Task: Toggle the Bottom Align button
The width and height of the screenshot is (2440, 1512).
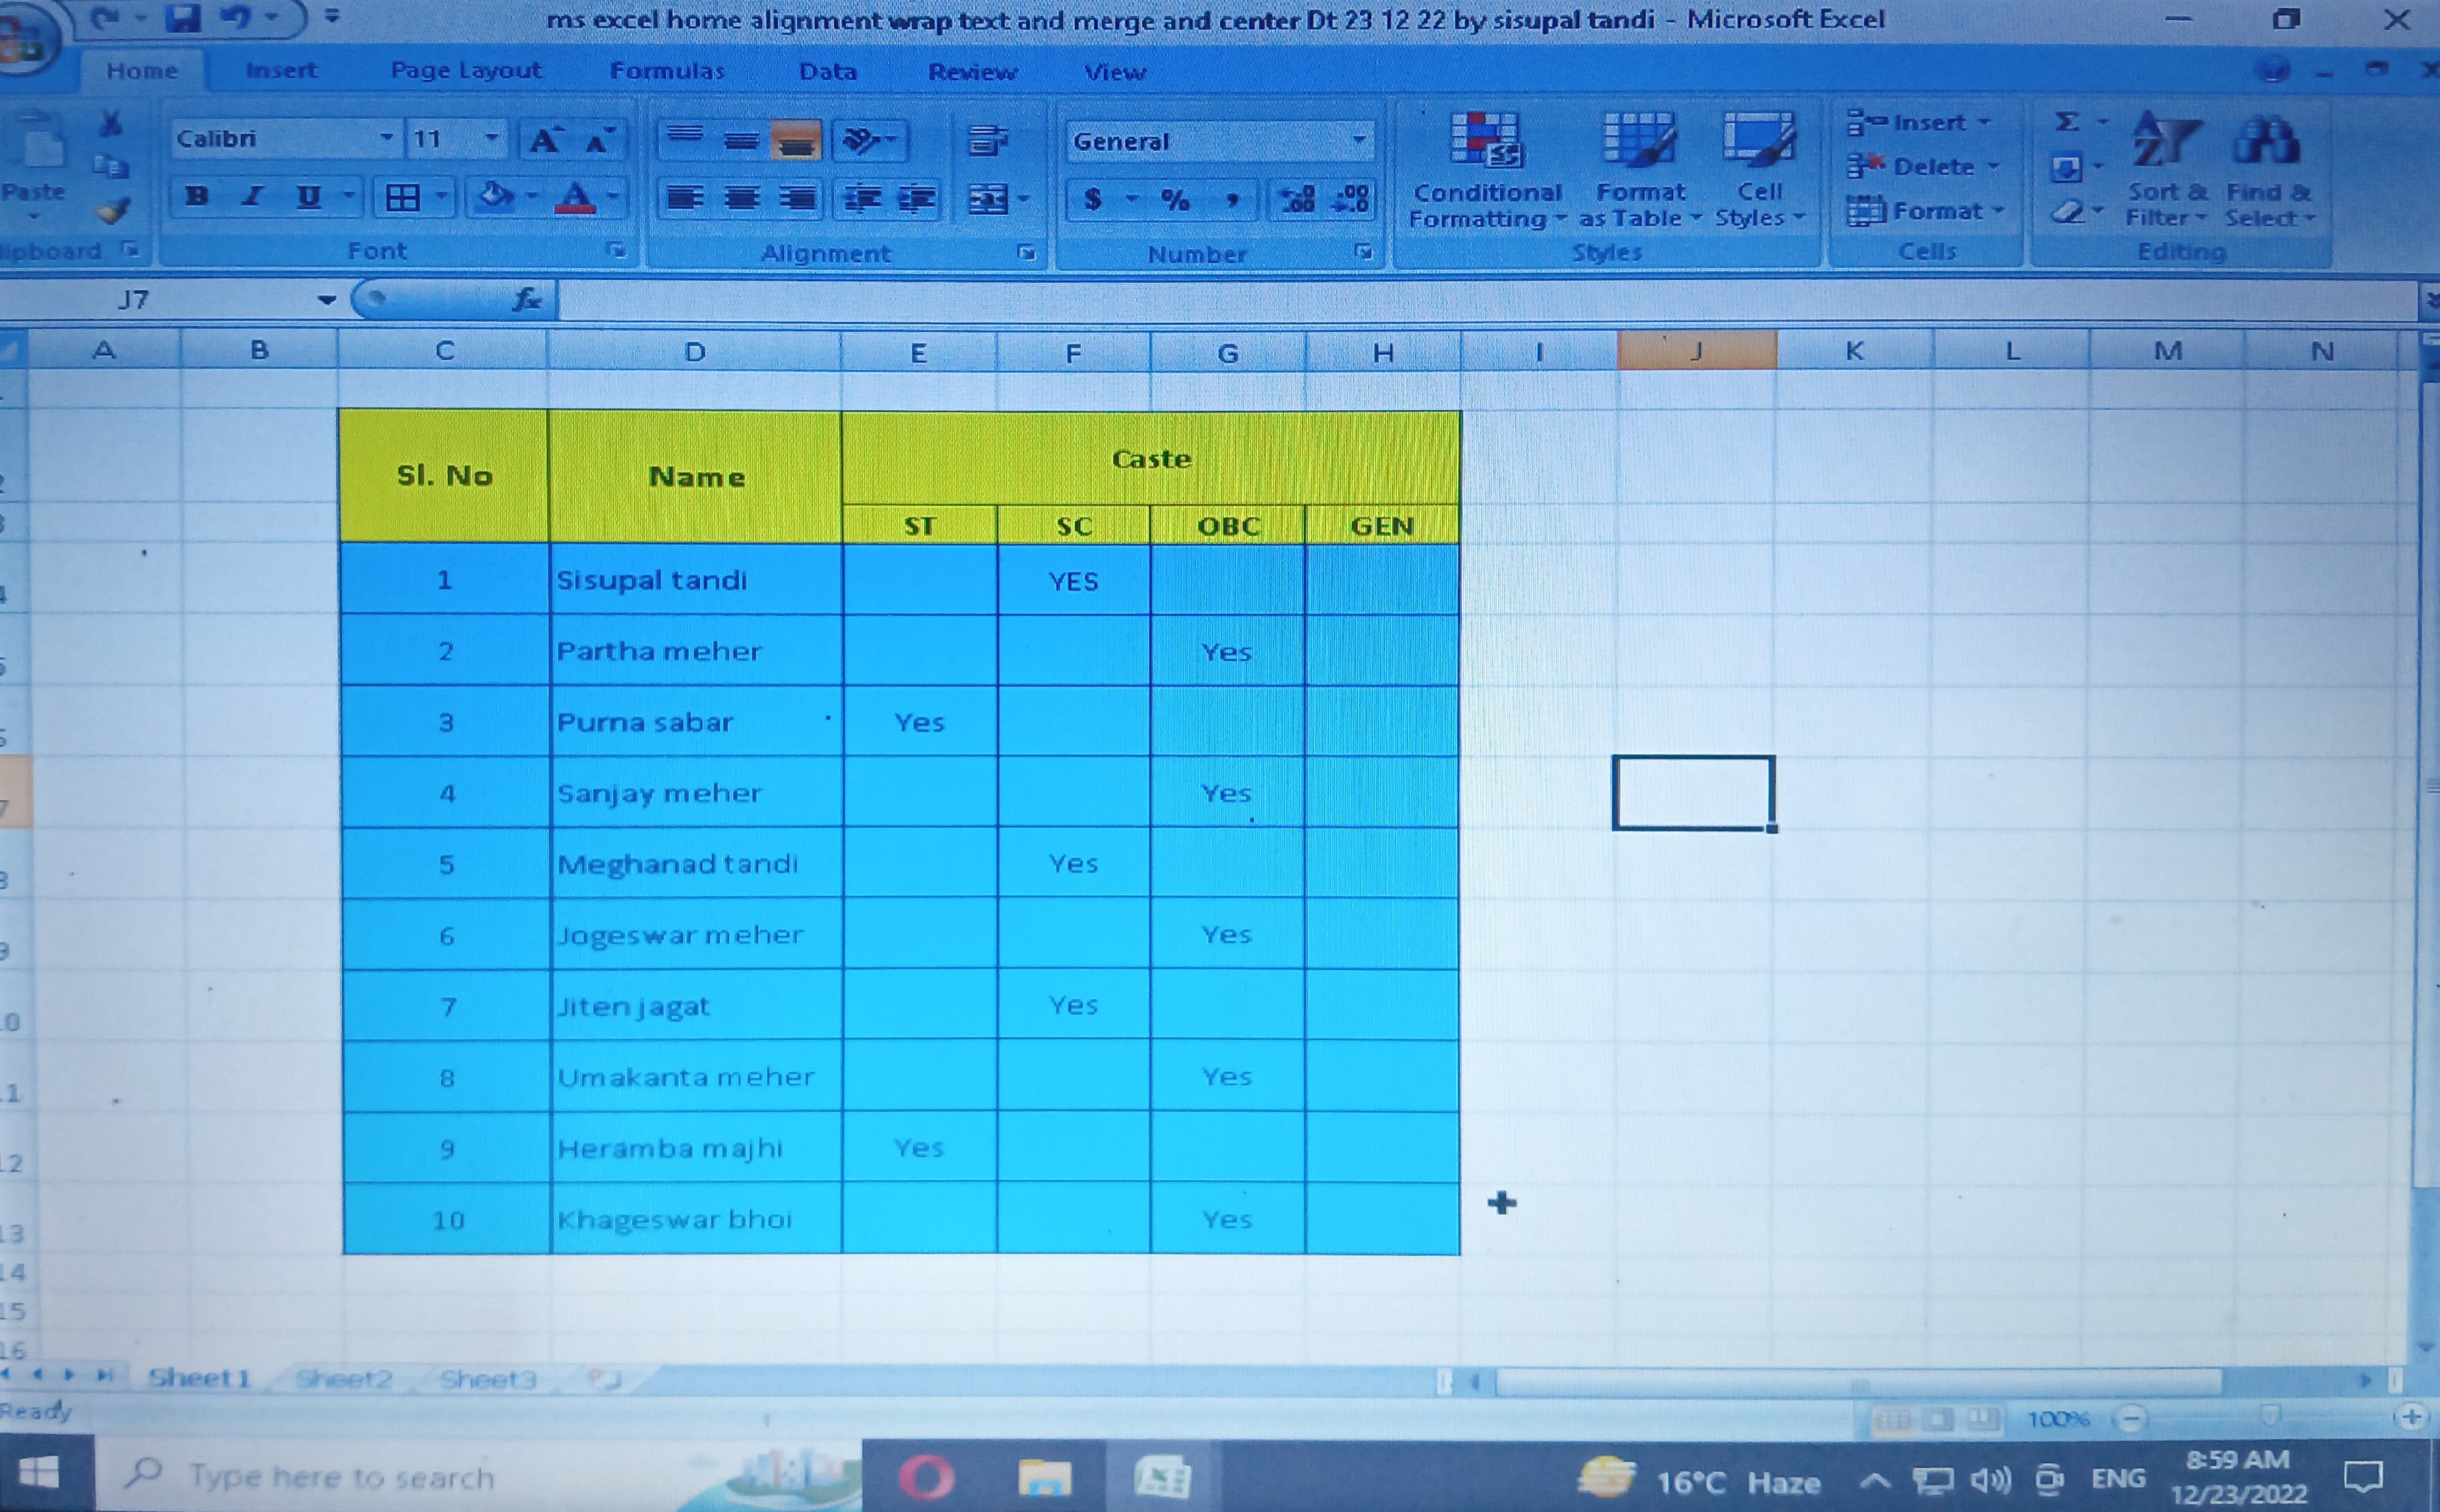Action: click(x=796, y=140)
